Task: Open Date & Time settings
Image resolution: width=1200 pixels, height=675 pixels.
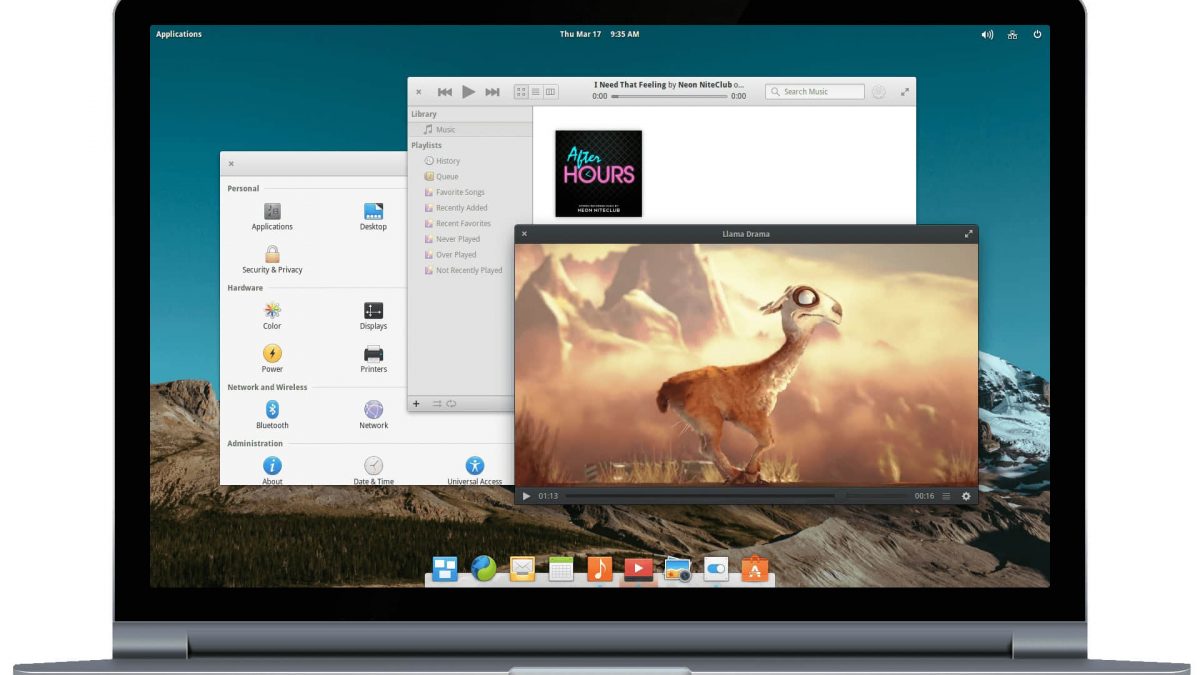Action: (373, 471)
